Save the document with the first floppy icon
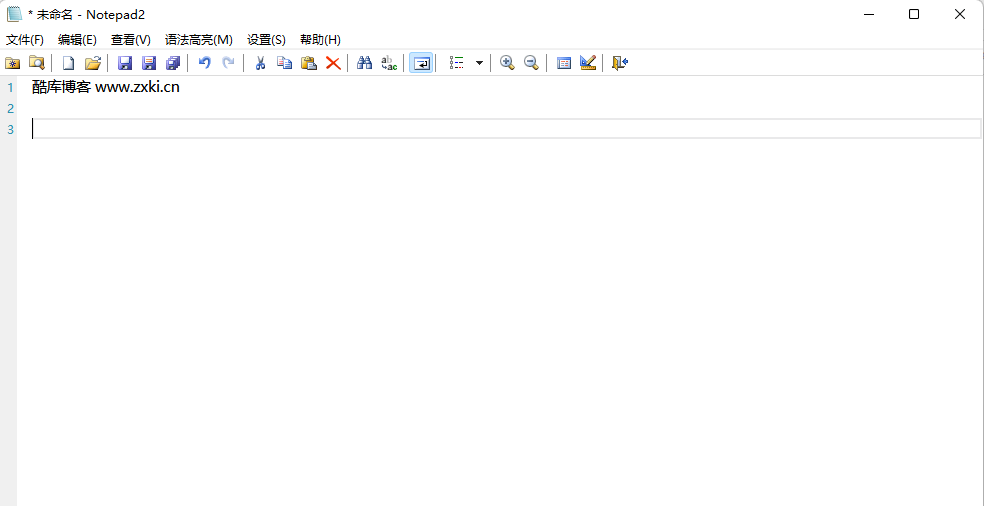Screen dimensions: 984x506 pos(125,63)
